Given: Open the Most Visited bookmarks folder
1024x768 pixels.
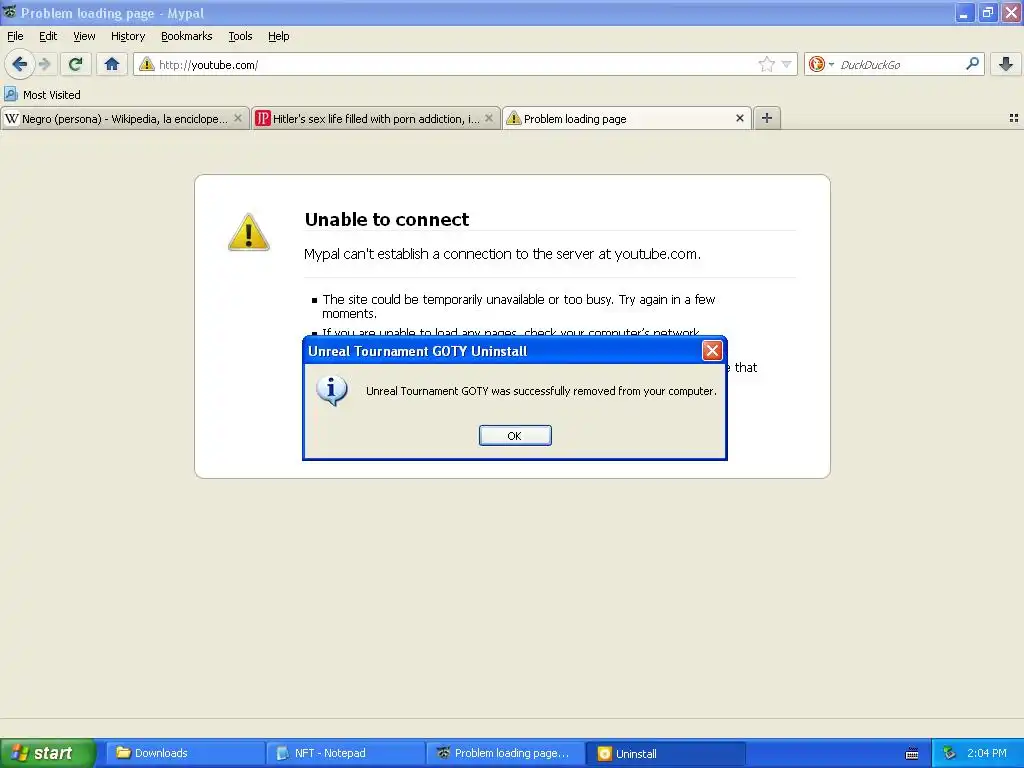Looking at the screenshot, I should (42, 95).
